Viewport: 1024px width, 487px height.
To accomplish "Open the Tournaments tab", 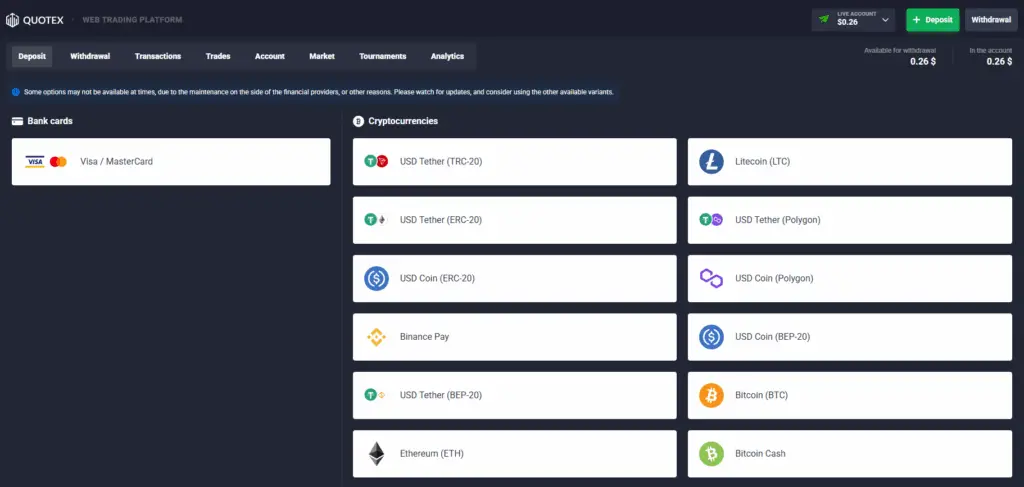I will coord(383,56).
